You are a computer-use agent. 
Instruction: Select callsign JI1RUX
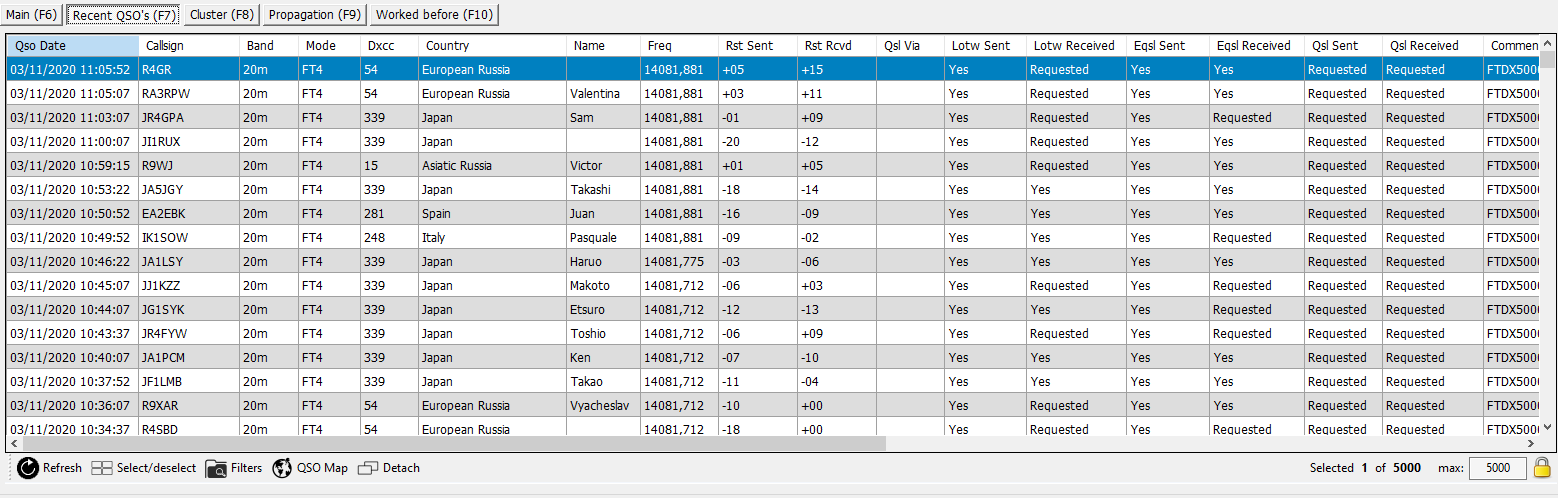click(x=162, y=142)
